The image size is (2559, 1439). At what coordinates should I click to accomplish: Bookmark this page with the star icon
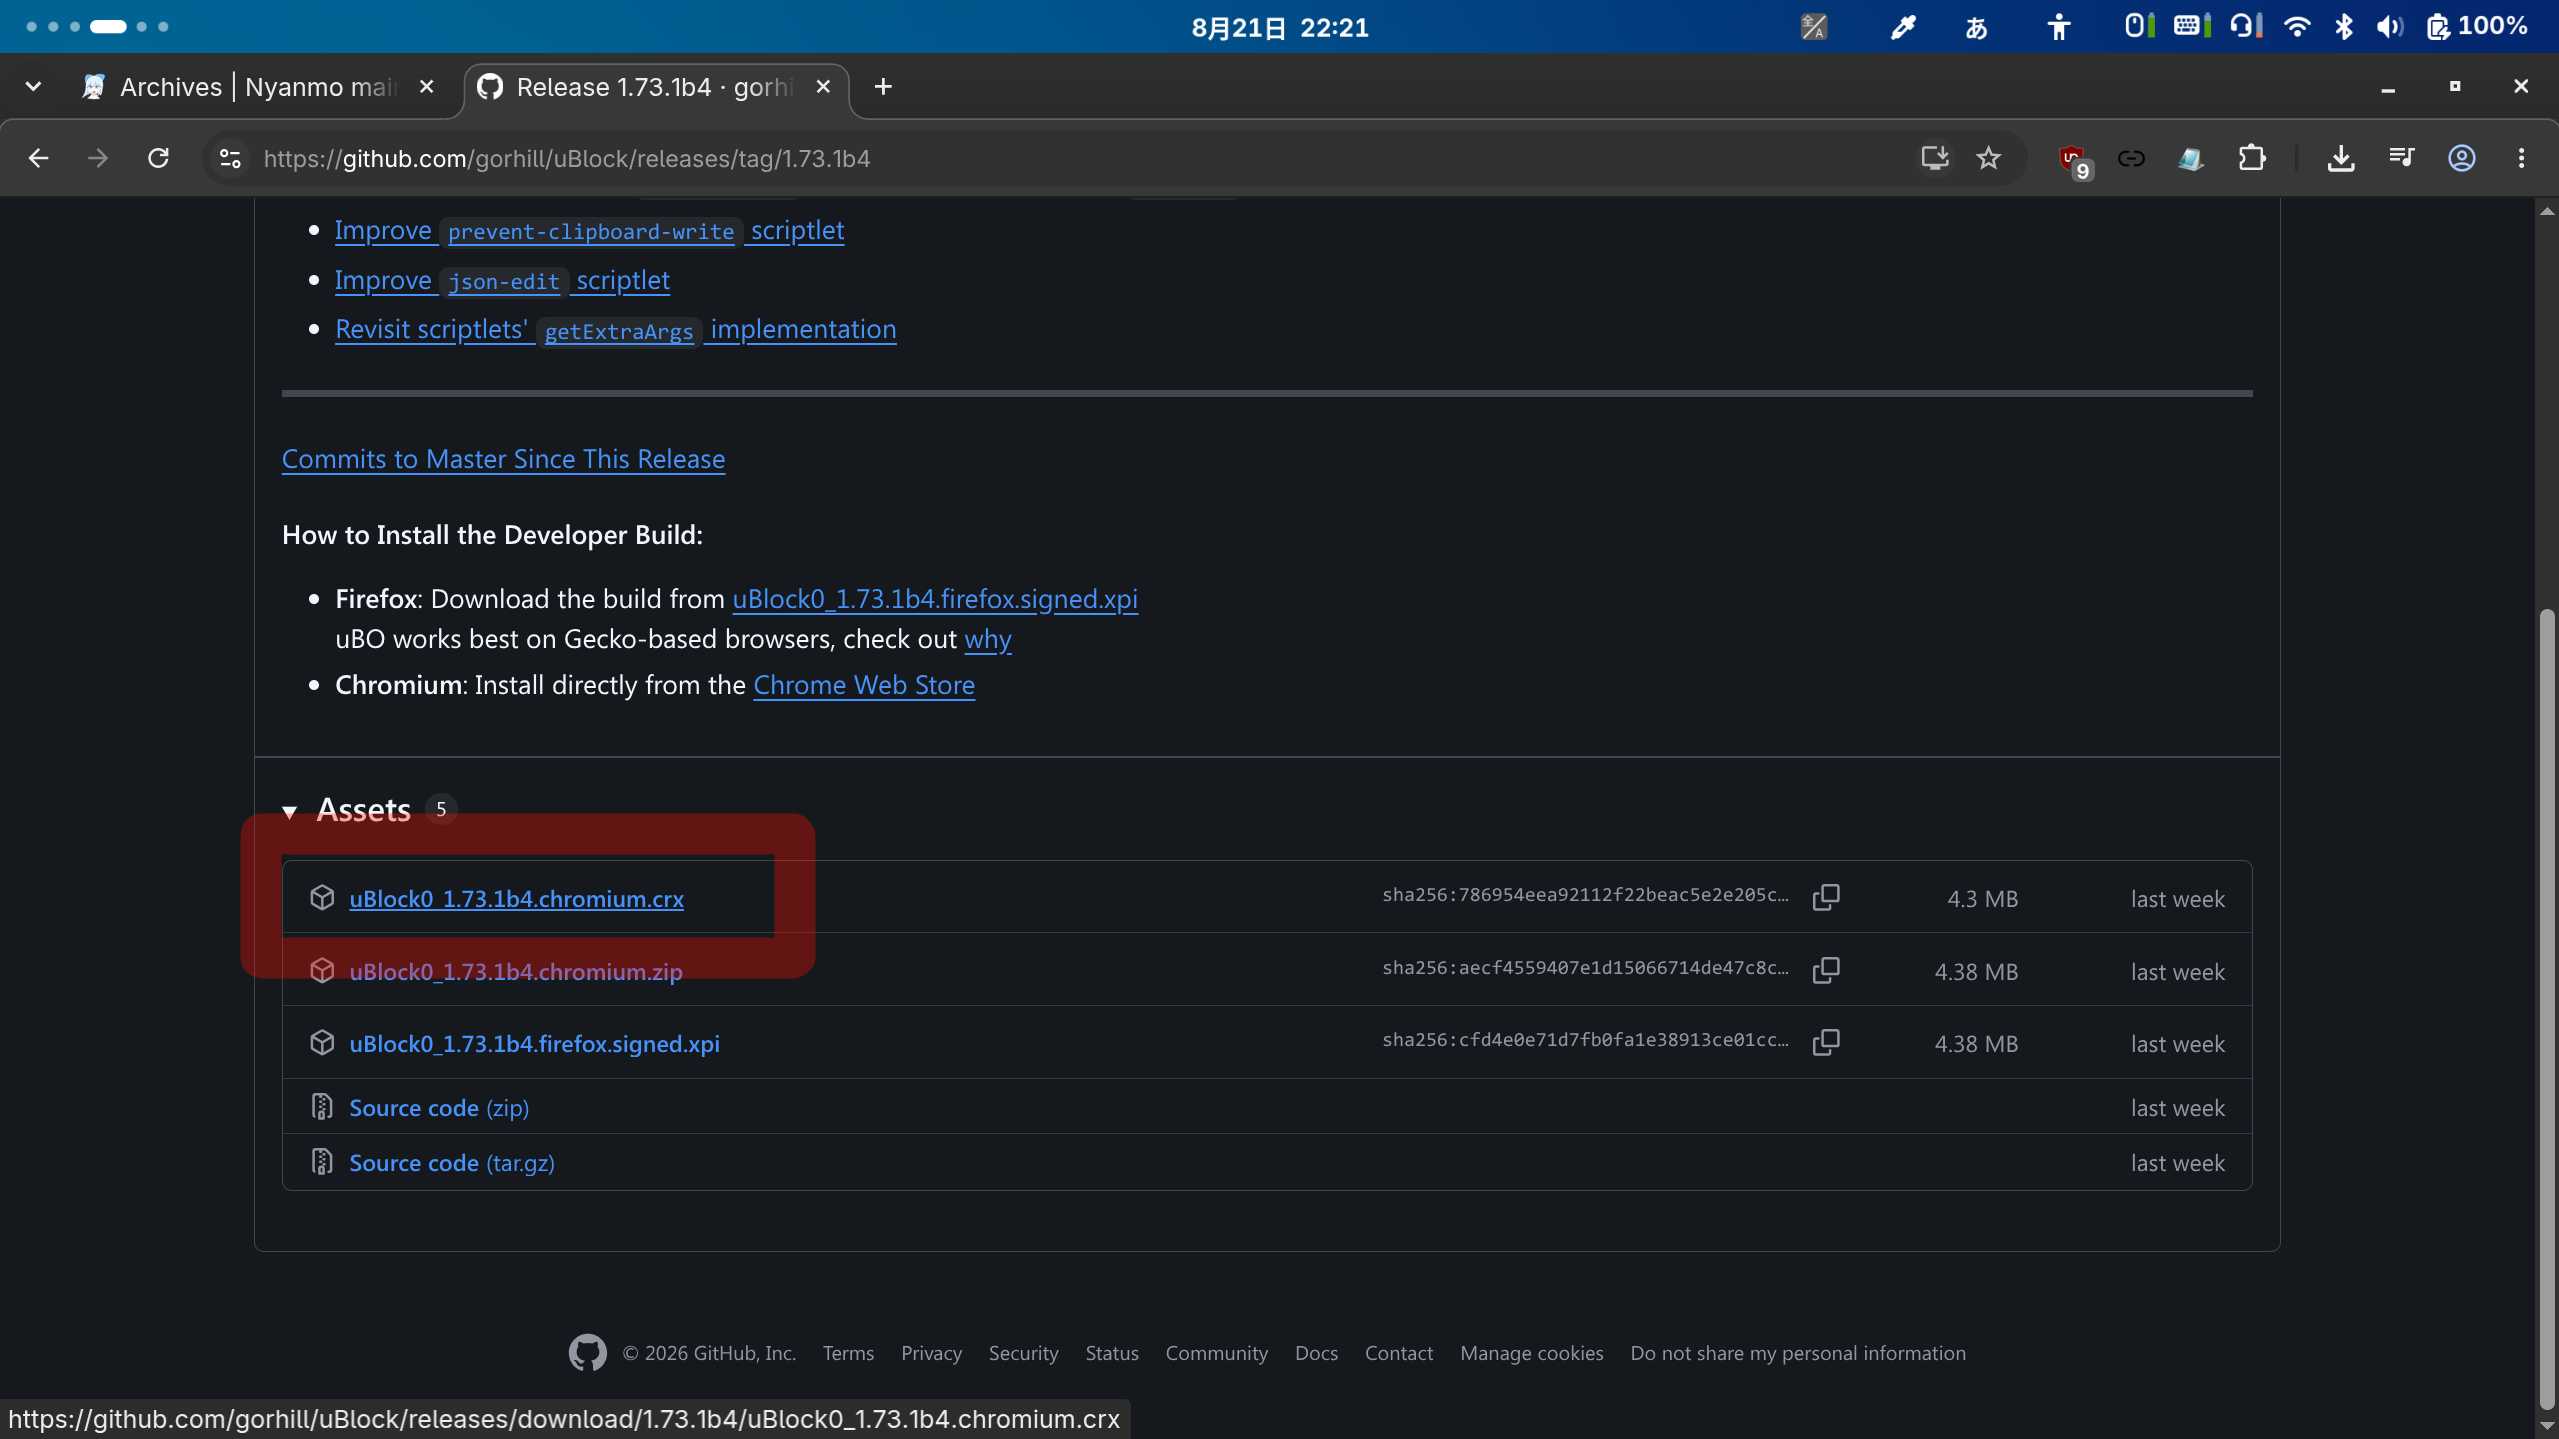pos(1989,158)
